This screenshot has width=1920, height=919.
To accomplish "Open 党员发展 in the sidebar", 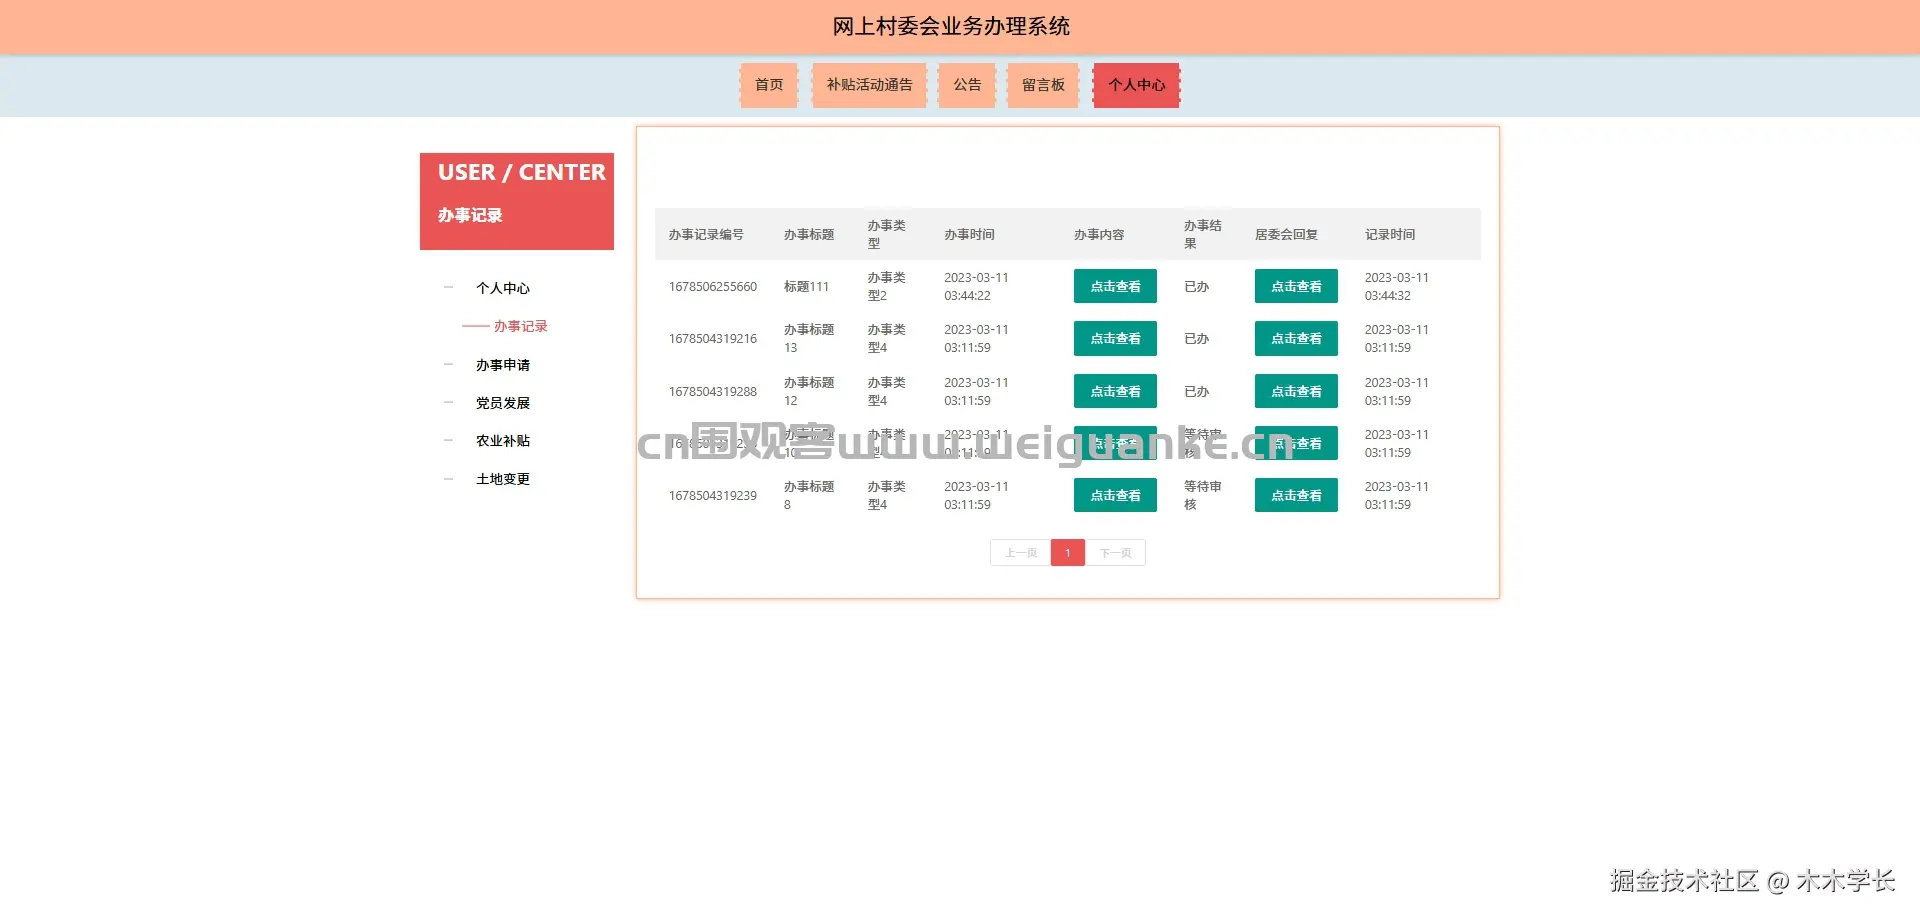I will pyautogui.click(x=503, y=403).
